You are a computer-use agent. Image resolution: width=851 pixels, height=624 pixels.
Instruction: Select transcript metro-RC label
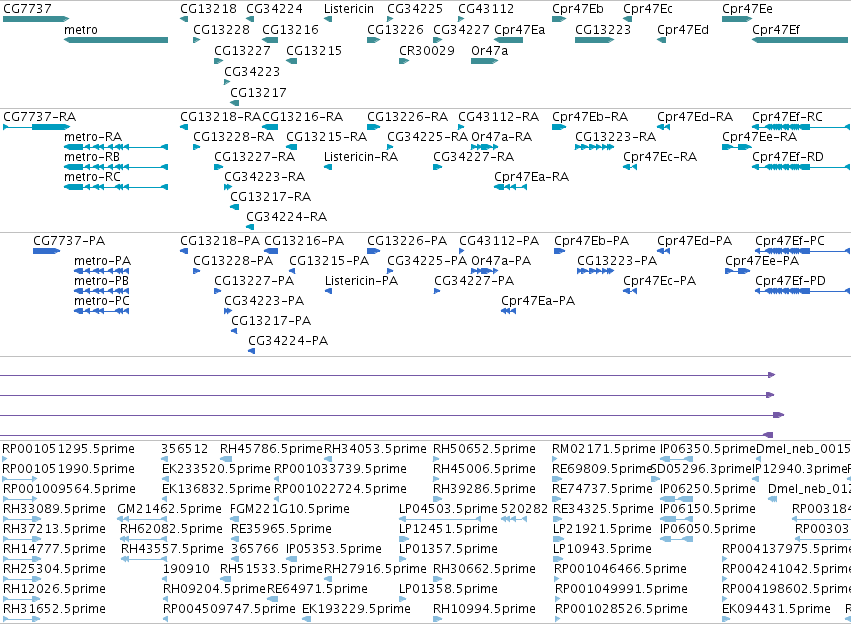pyautogui.click(x=92, y=177)
